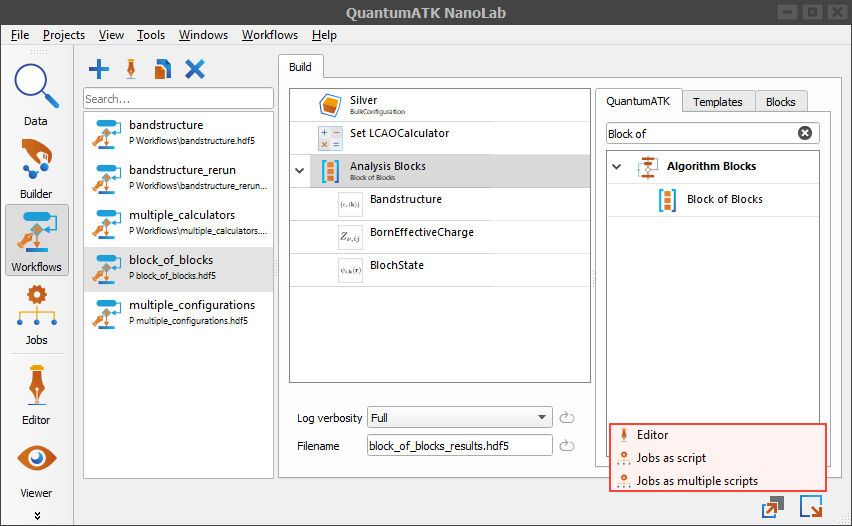
Task: Click the LCAOCalculator calculator icon
Action: point(330,138)
